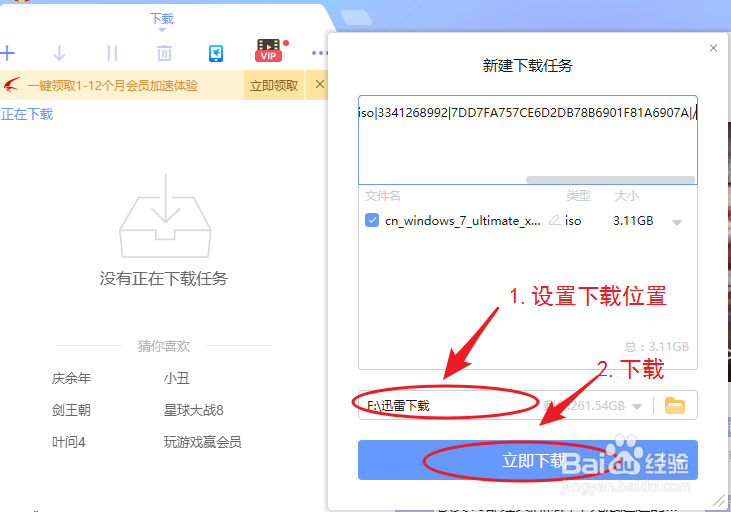The width and height of the screenshot is (731, 512).
Task: Click the rename pencil icon beside iso
Action: point(554,220)
